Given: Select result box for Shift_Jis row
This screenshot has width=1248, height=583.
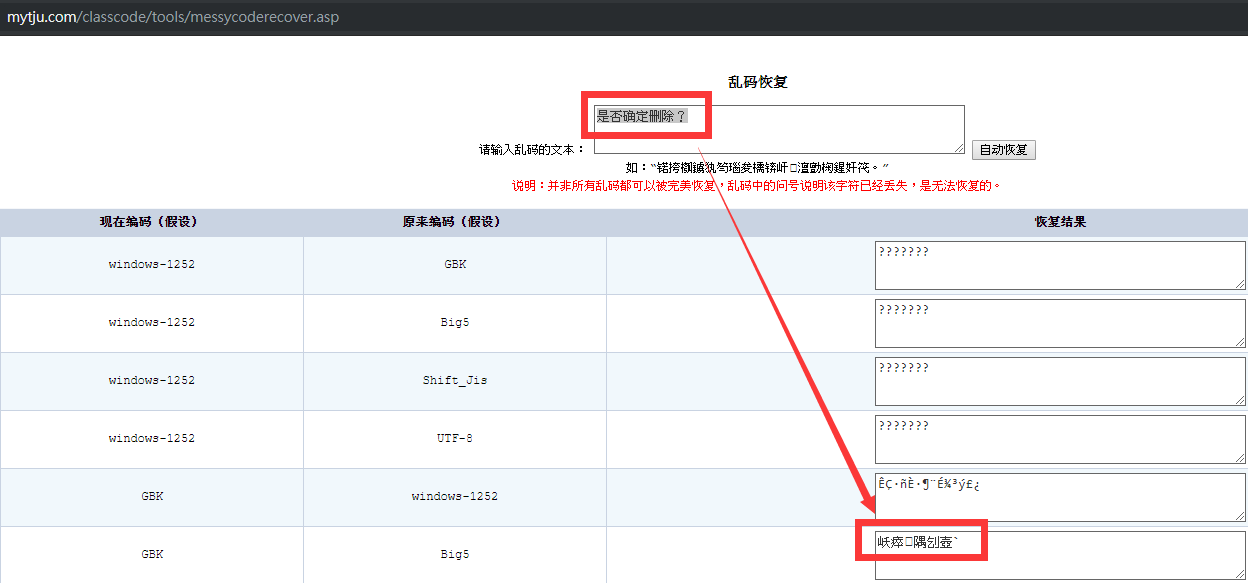Looking at the screenshot, I should click(1059, 381).
